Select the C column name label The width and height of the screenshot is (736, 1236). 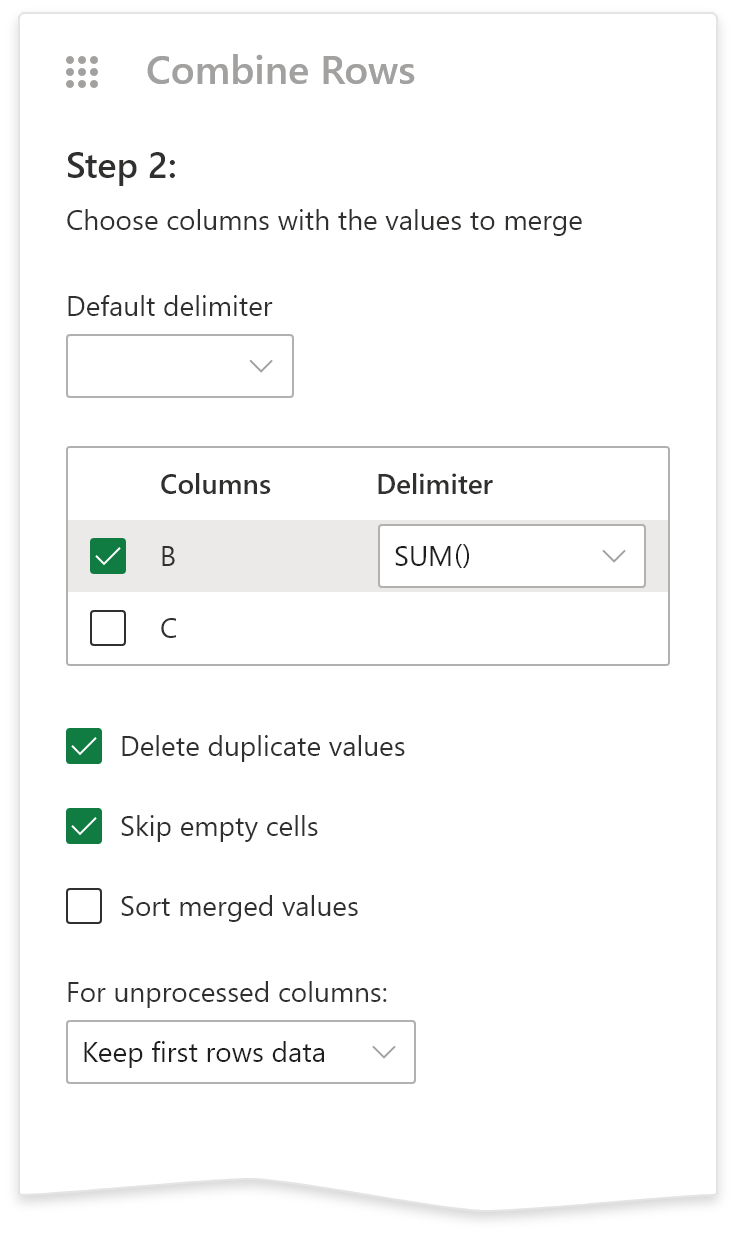168,628
